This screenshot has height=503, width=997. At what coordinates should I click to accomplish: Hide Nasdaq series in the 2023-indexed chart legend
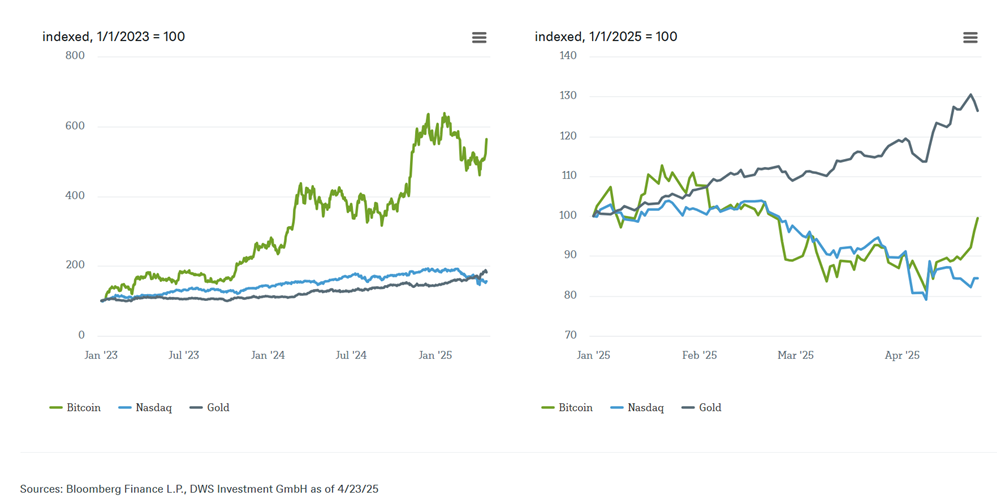[145, 408]
